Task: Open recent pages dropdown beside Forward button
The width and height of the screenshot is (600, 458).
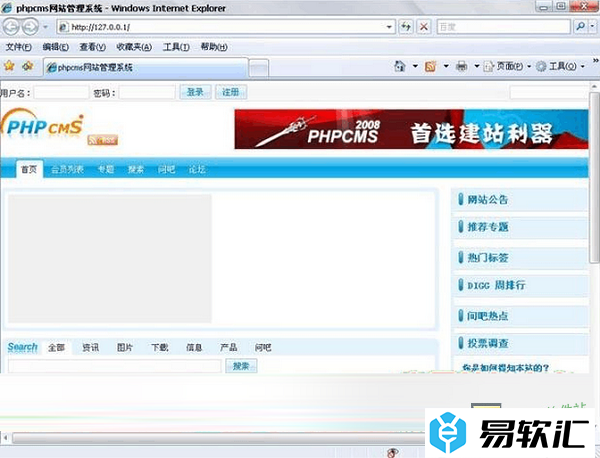Action: pyautogui.click(x=46, y=27)
